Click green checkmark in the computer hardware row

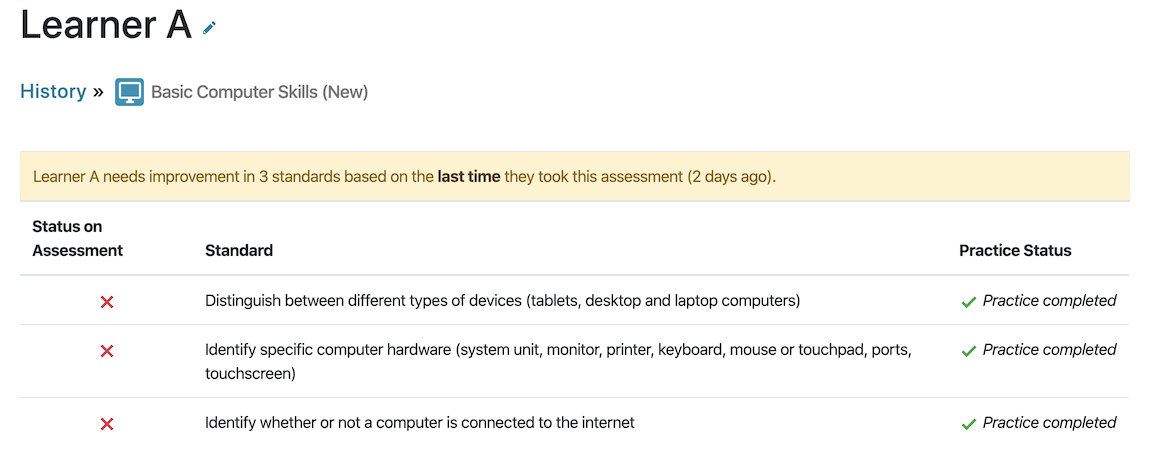[968, 351]
